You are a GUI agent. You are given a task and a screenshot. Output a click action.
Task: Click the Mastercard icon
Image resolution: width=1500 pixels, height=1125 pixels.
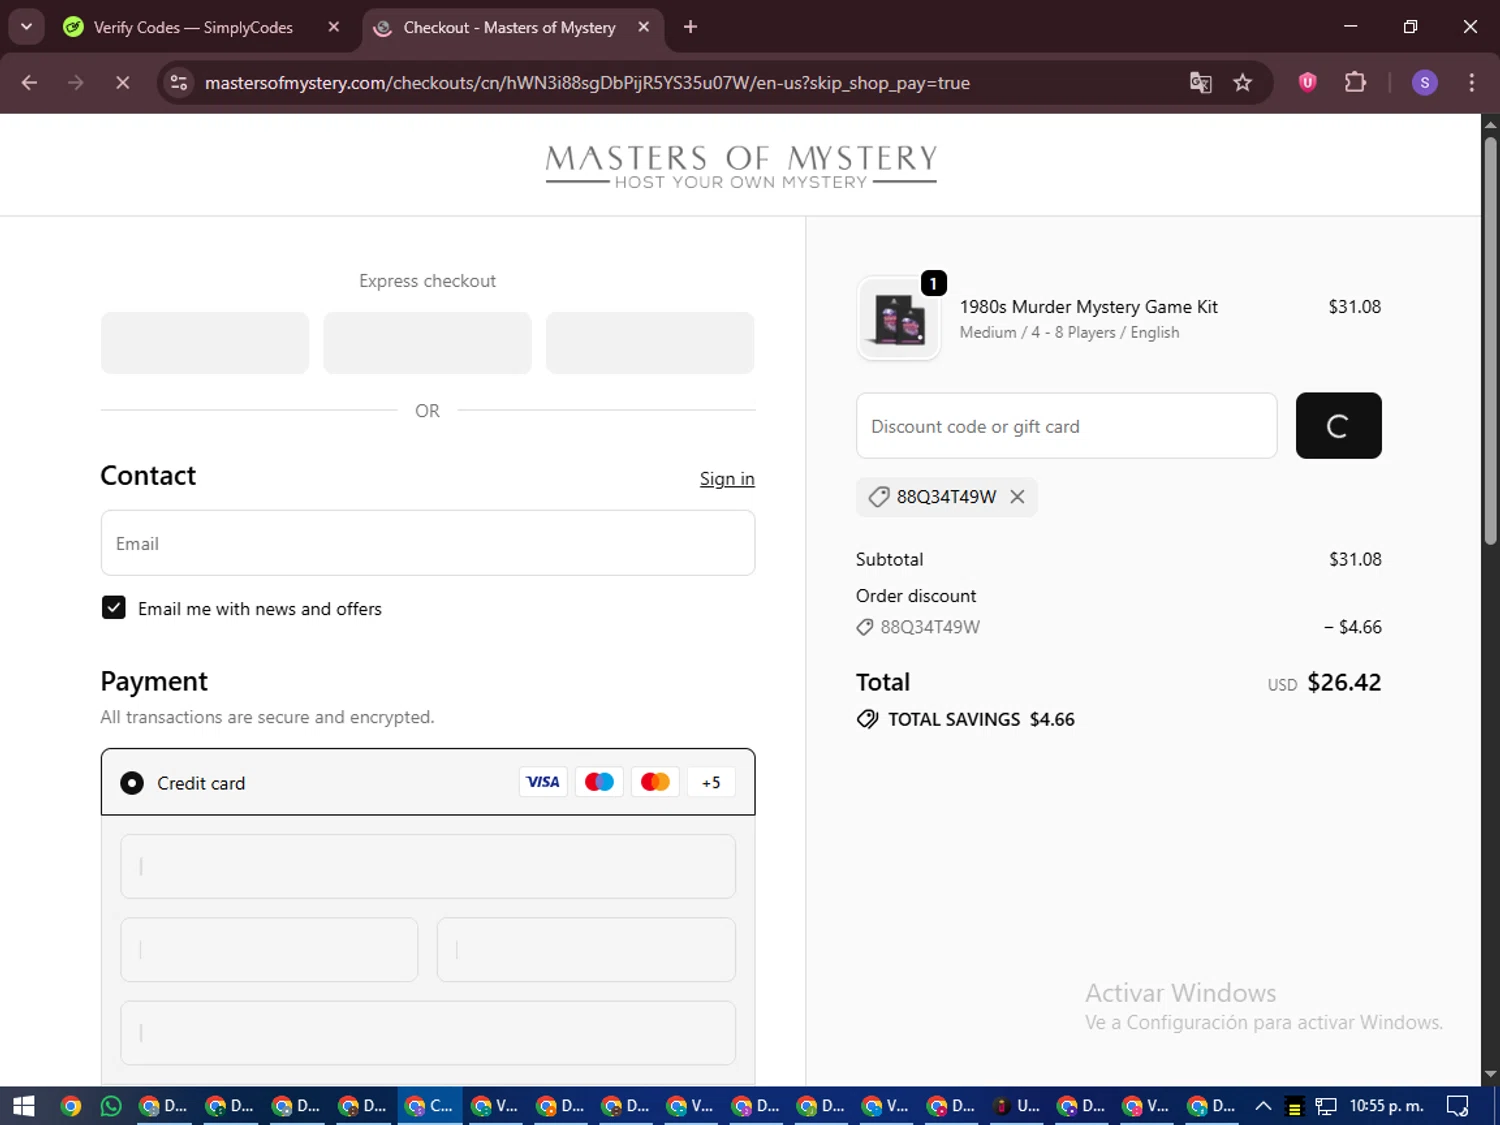point(655,782)
